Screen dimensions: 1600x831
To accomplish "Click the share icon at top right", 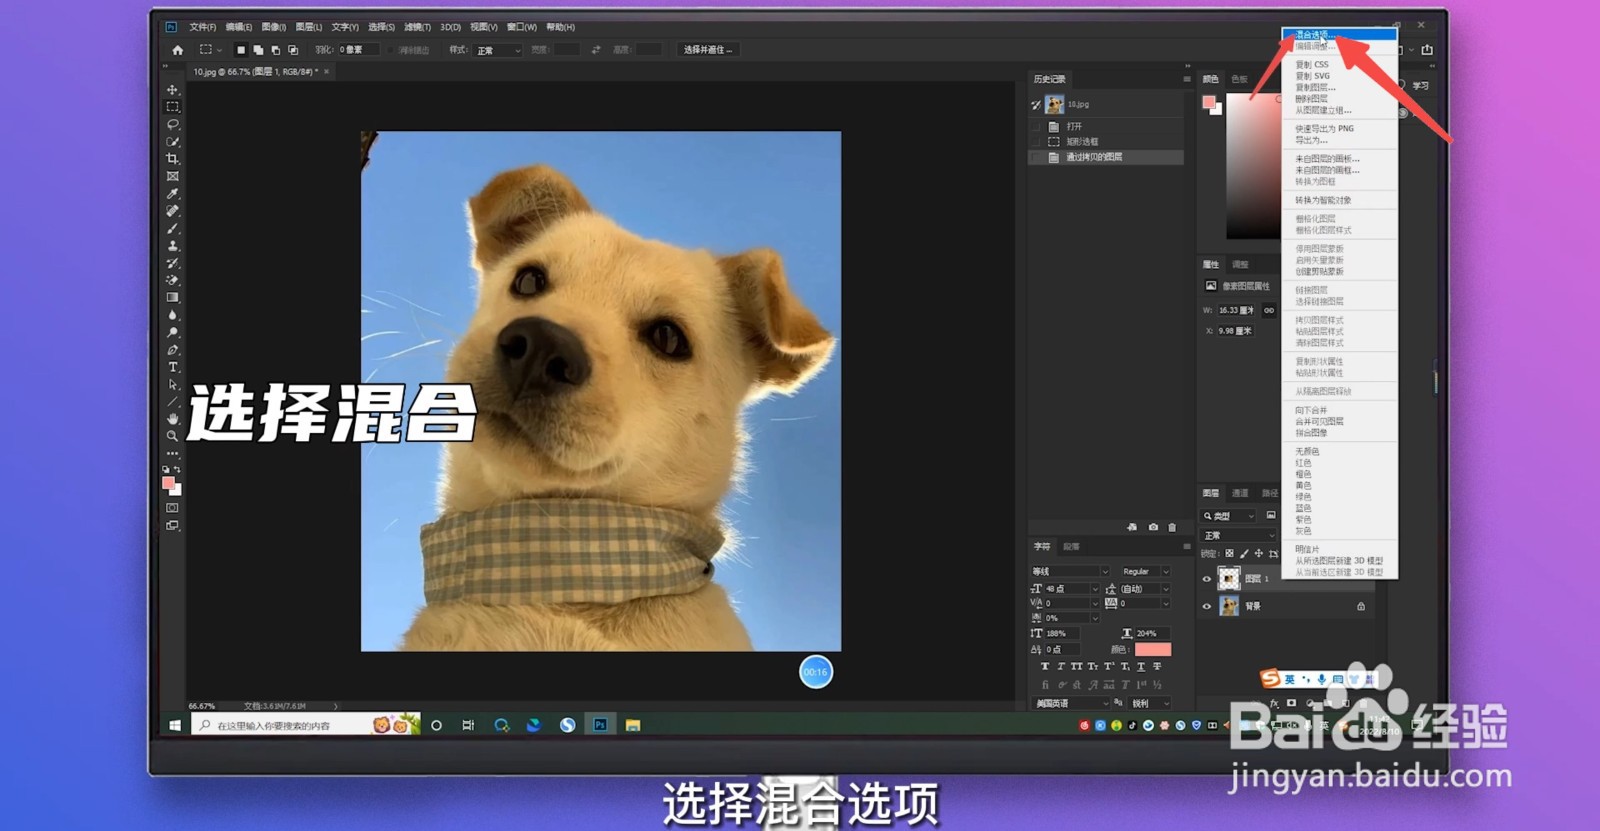I will 1427,50.
